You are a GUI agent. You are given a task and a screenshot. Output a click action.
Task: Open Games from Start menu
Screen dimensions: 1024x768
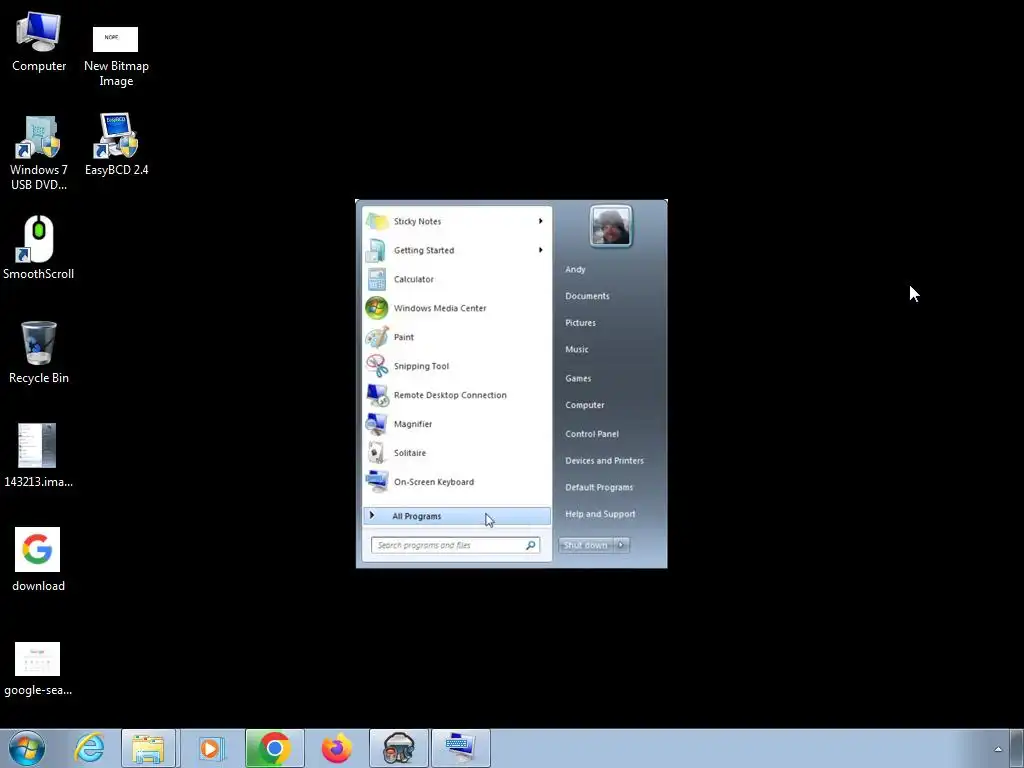[578, 379]
